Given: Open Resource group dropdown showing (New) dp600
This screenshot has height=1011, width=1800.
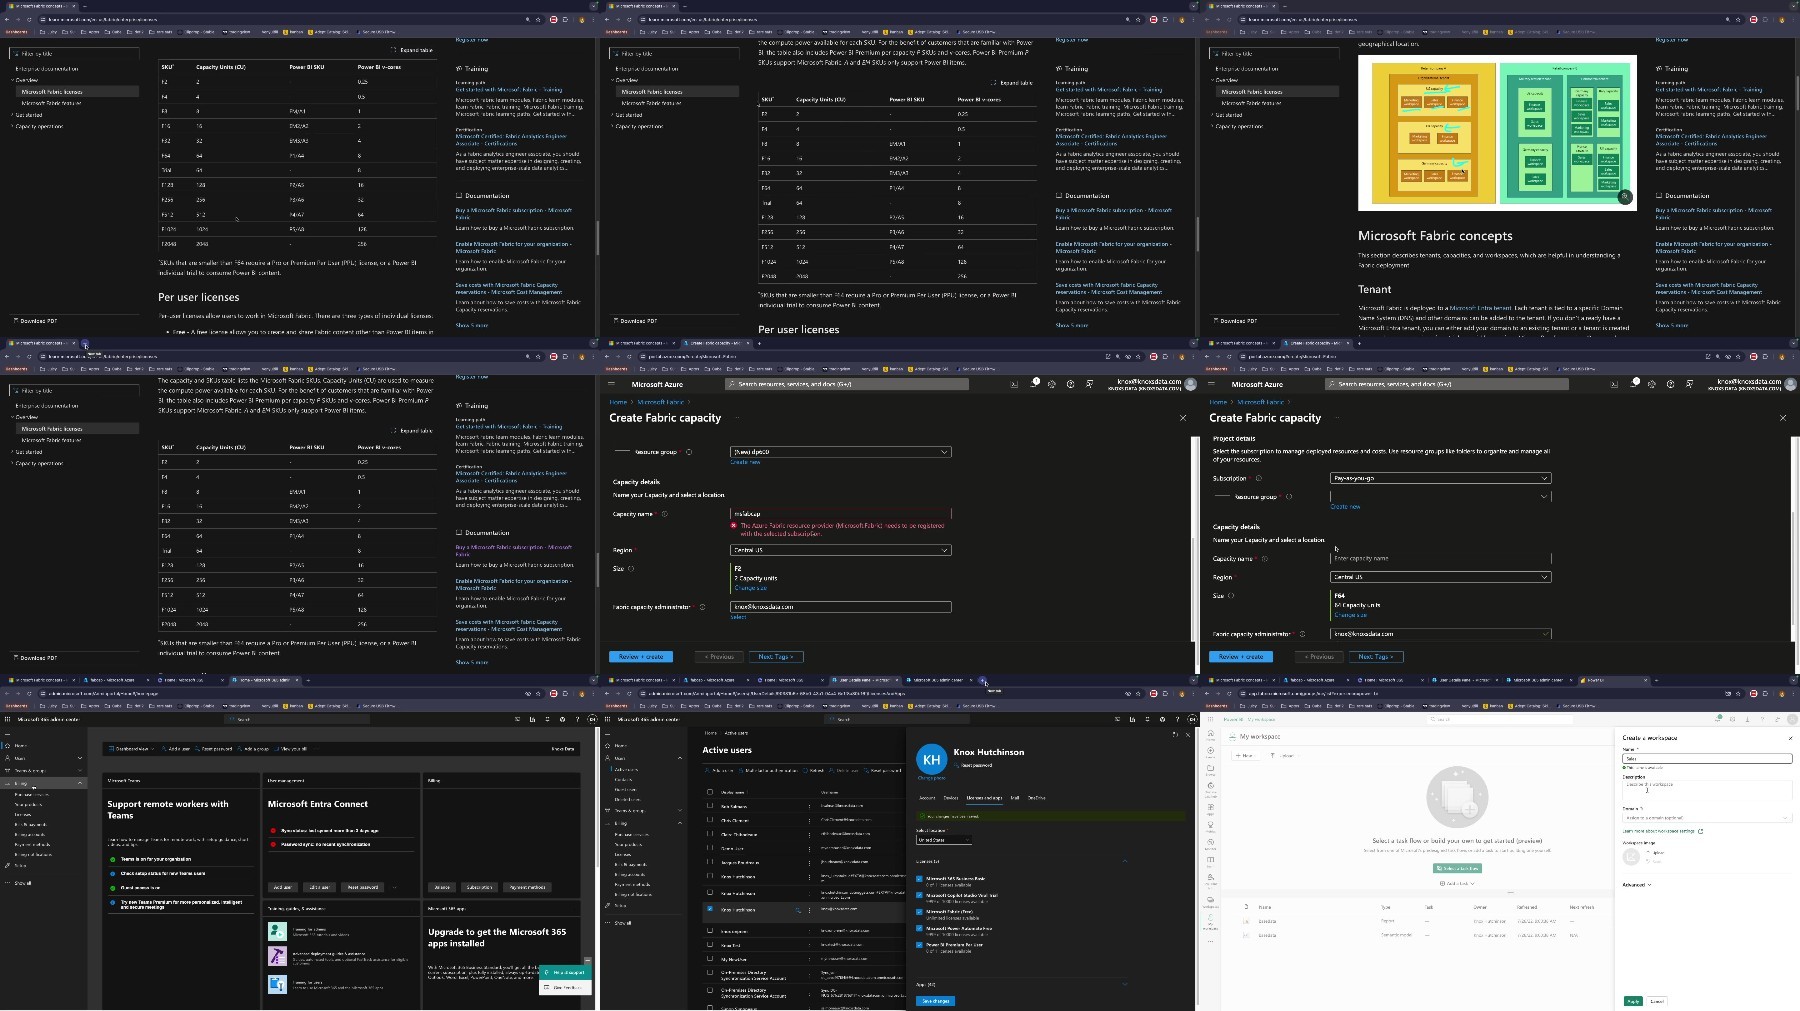Looking at the screenshot, I should coord(840,452).
